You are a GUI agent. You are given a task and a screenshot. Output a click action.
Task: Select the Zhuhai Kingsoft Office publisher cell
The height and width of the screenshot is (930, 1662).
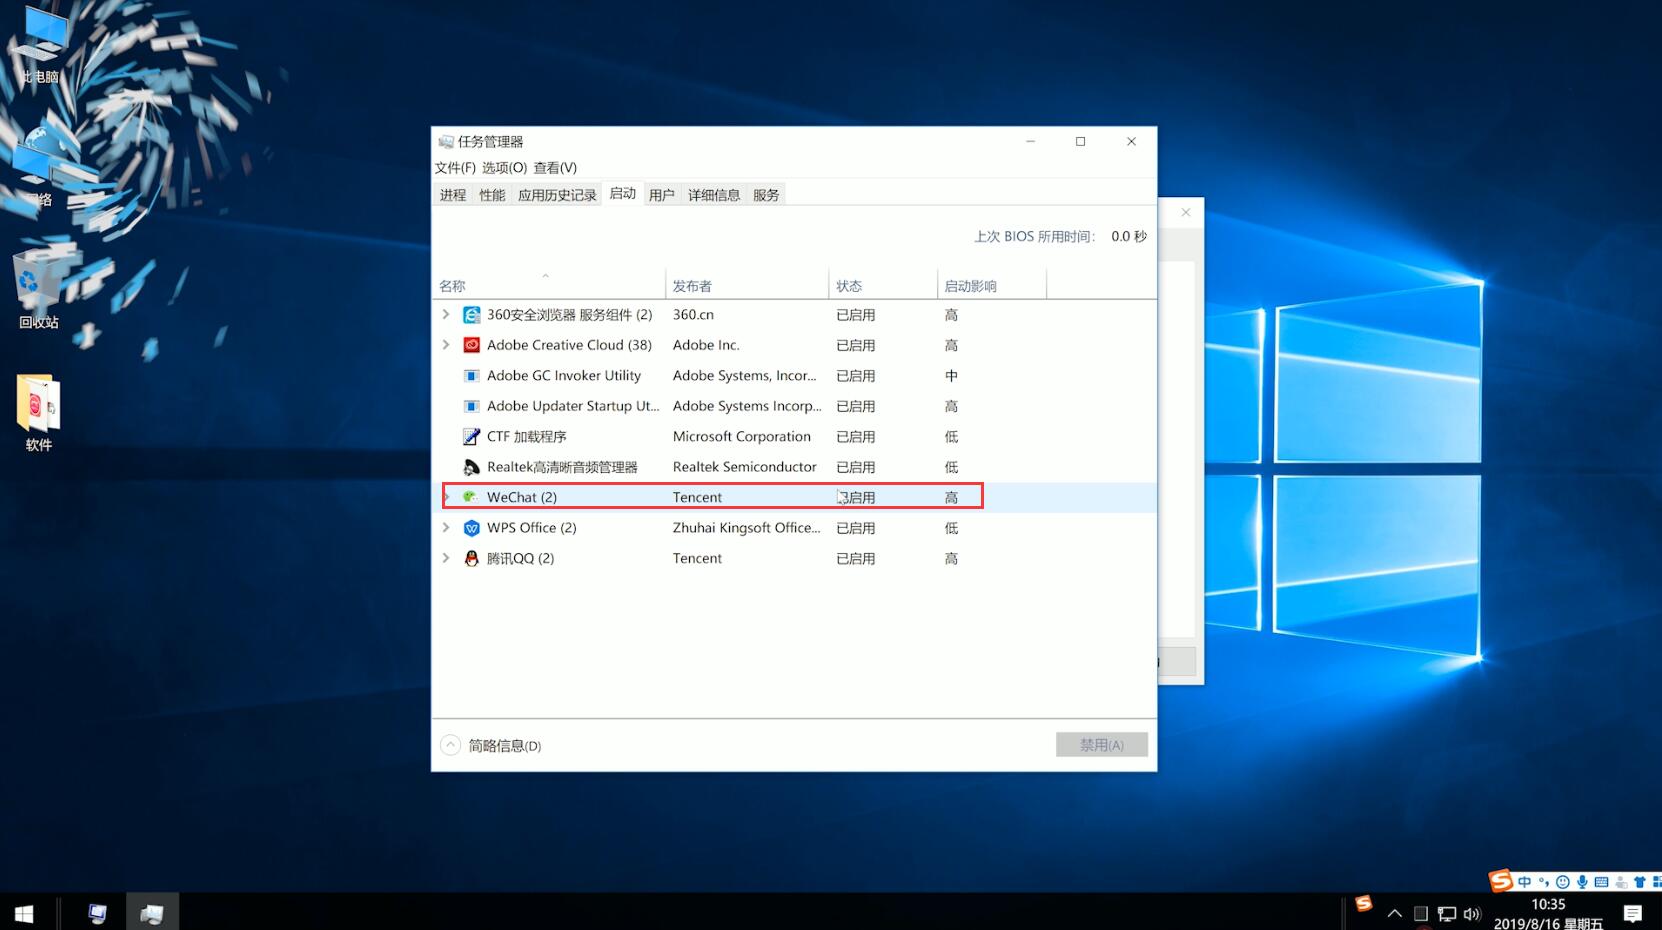point(747,528)
